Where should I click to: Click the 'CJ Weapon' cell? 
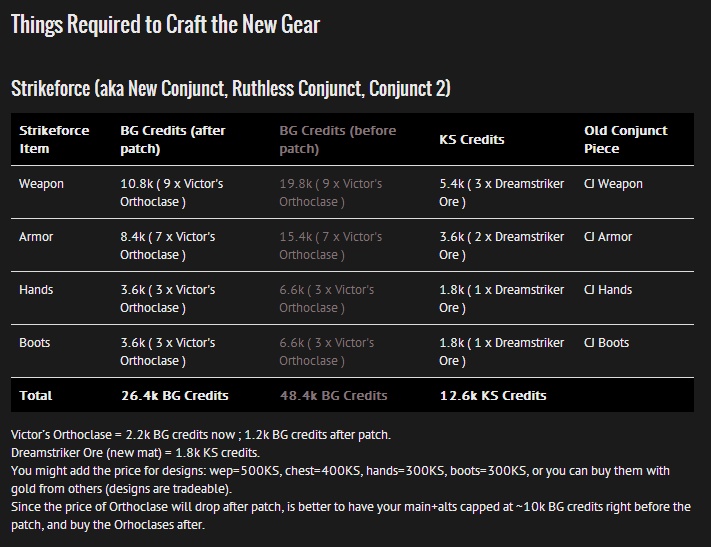click(613, 184)
